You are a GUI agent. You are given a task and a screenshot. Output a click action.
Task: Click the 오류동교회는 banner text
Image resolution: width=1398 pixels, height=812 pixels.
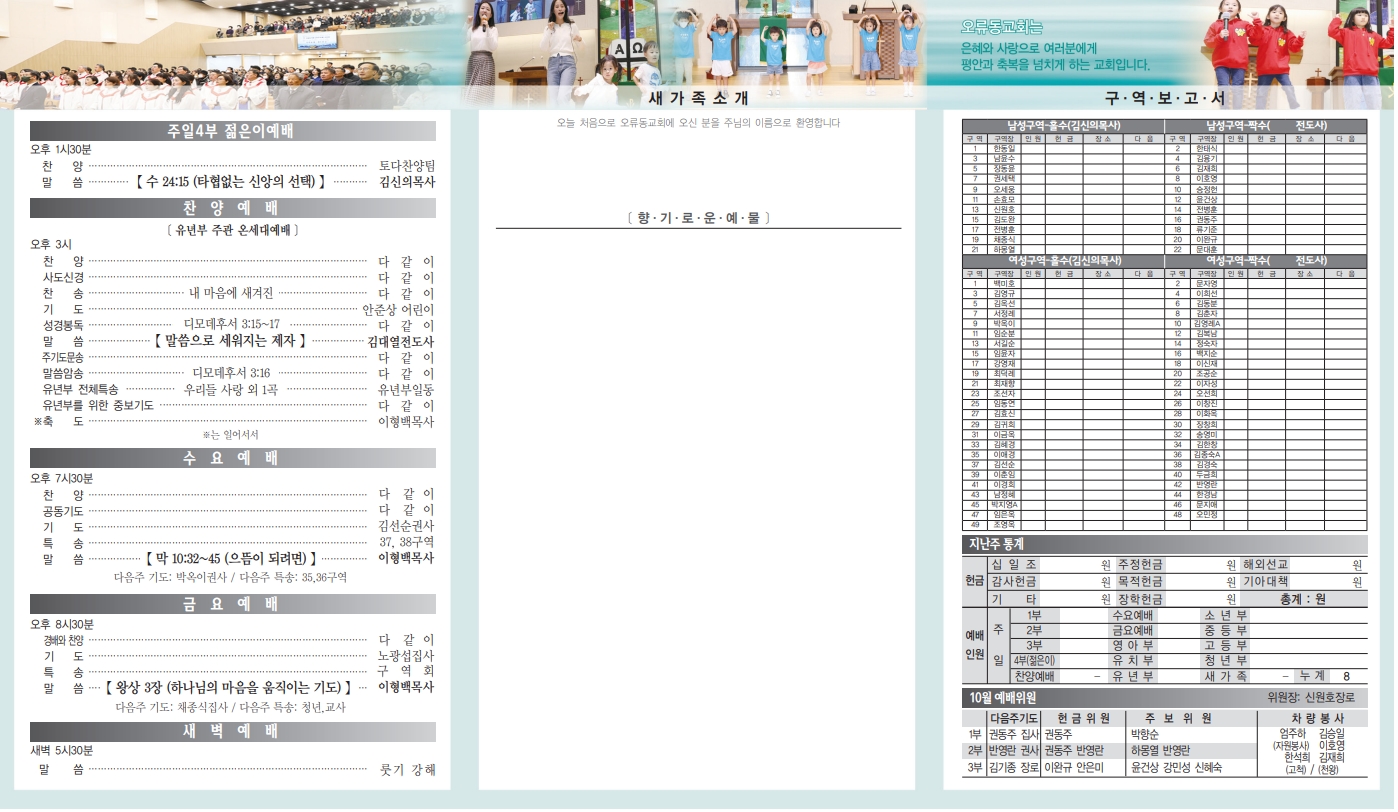click(x=1001, y=28)
